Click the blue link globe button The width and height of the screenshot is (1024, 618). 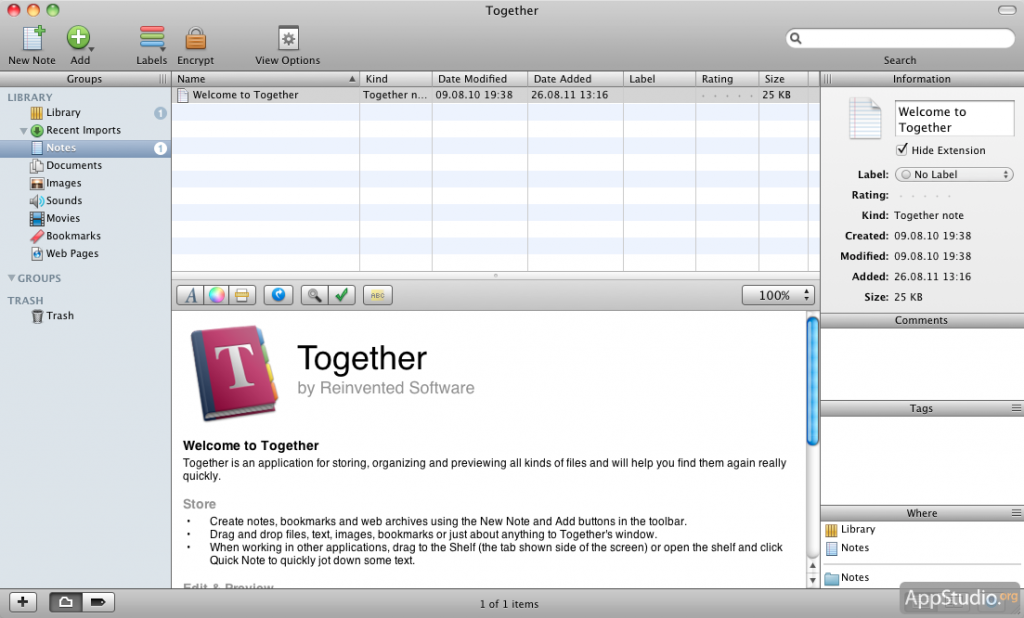[278, 295]
